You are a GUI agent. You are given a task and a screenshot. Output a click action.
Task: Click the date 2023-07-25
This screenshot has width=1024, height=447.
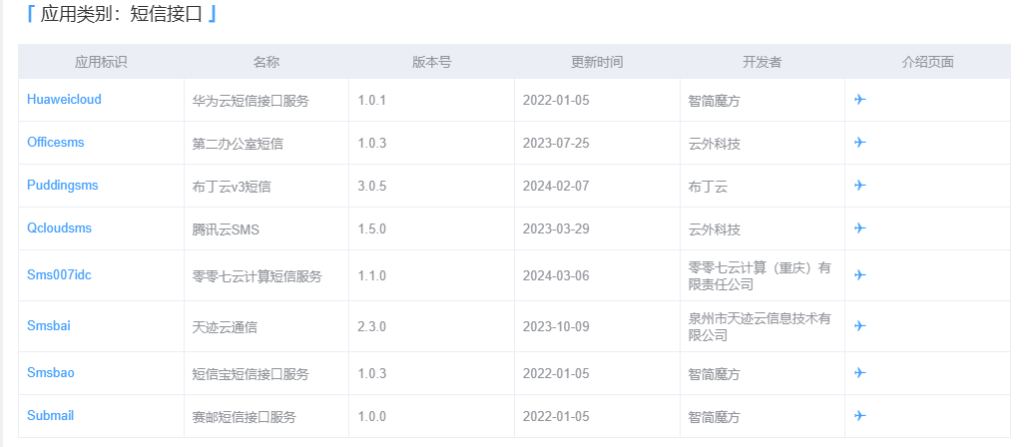(x=556, y=144)
